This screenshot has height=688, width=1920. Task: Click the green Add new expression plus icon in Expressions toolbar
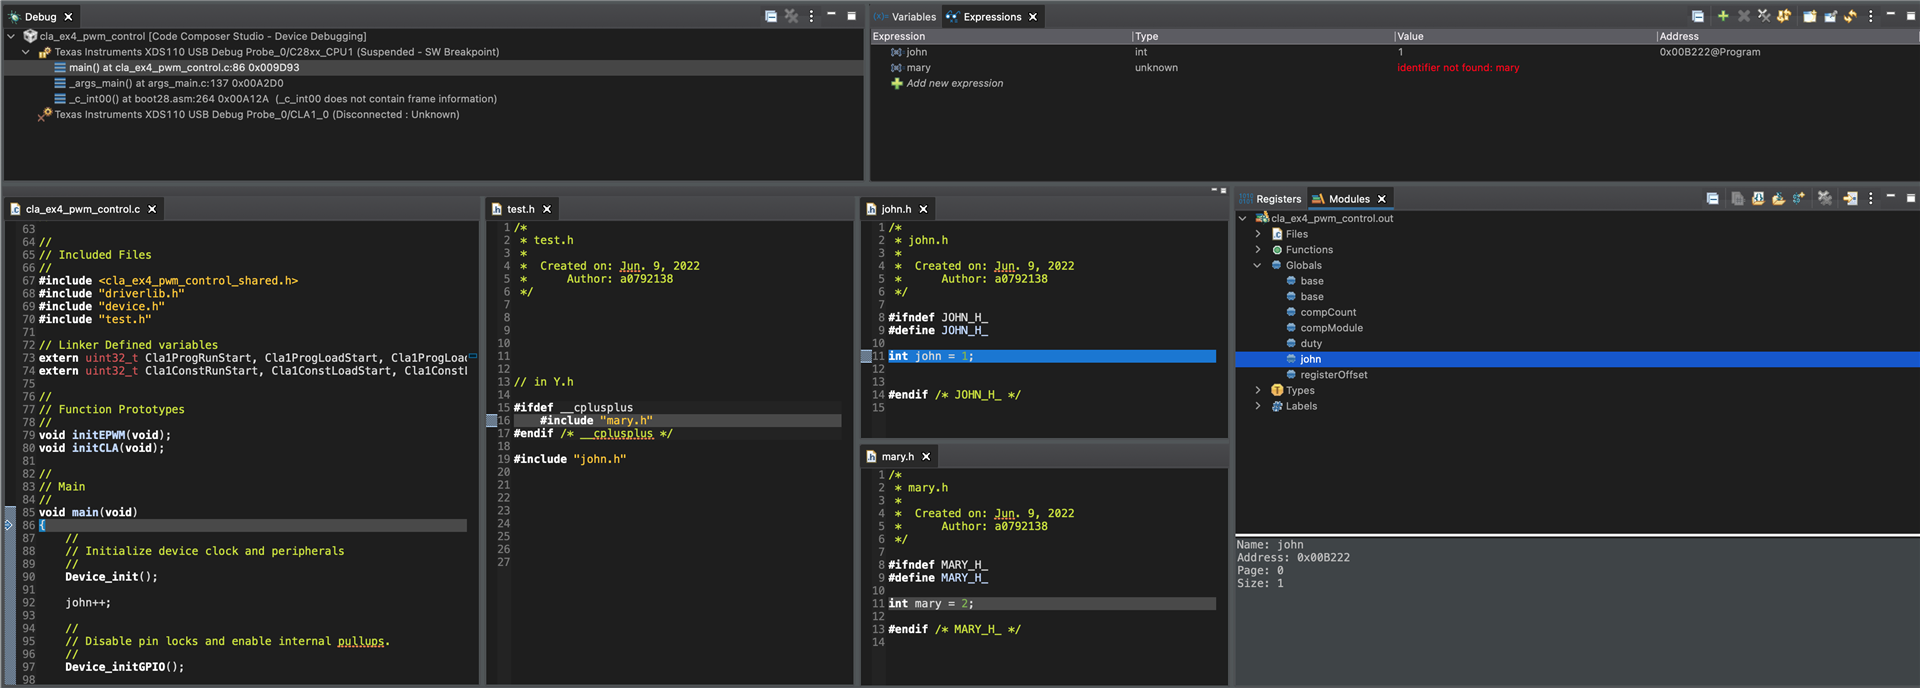click(x=1722, y=16)
